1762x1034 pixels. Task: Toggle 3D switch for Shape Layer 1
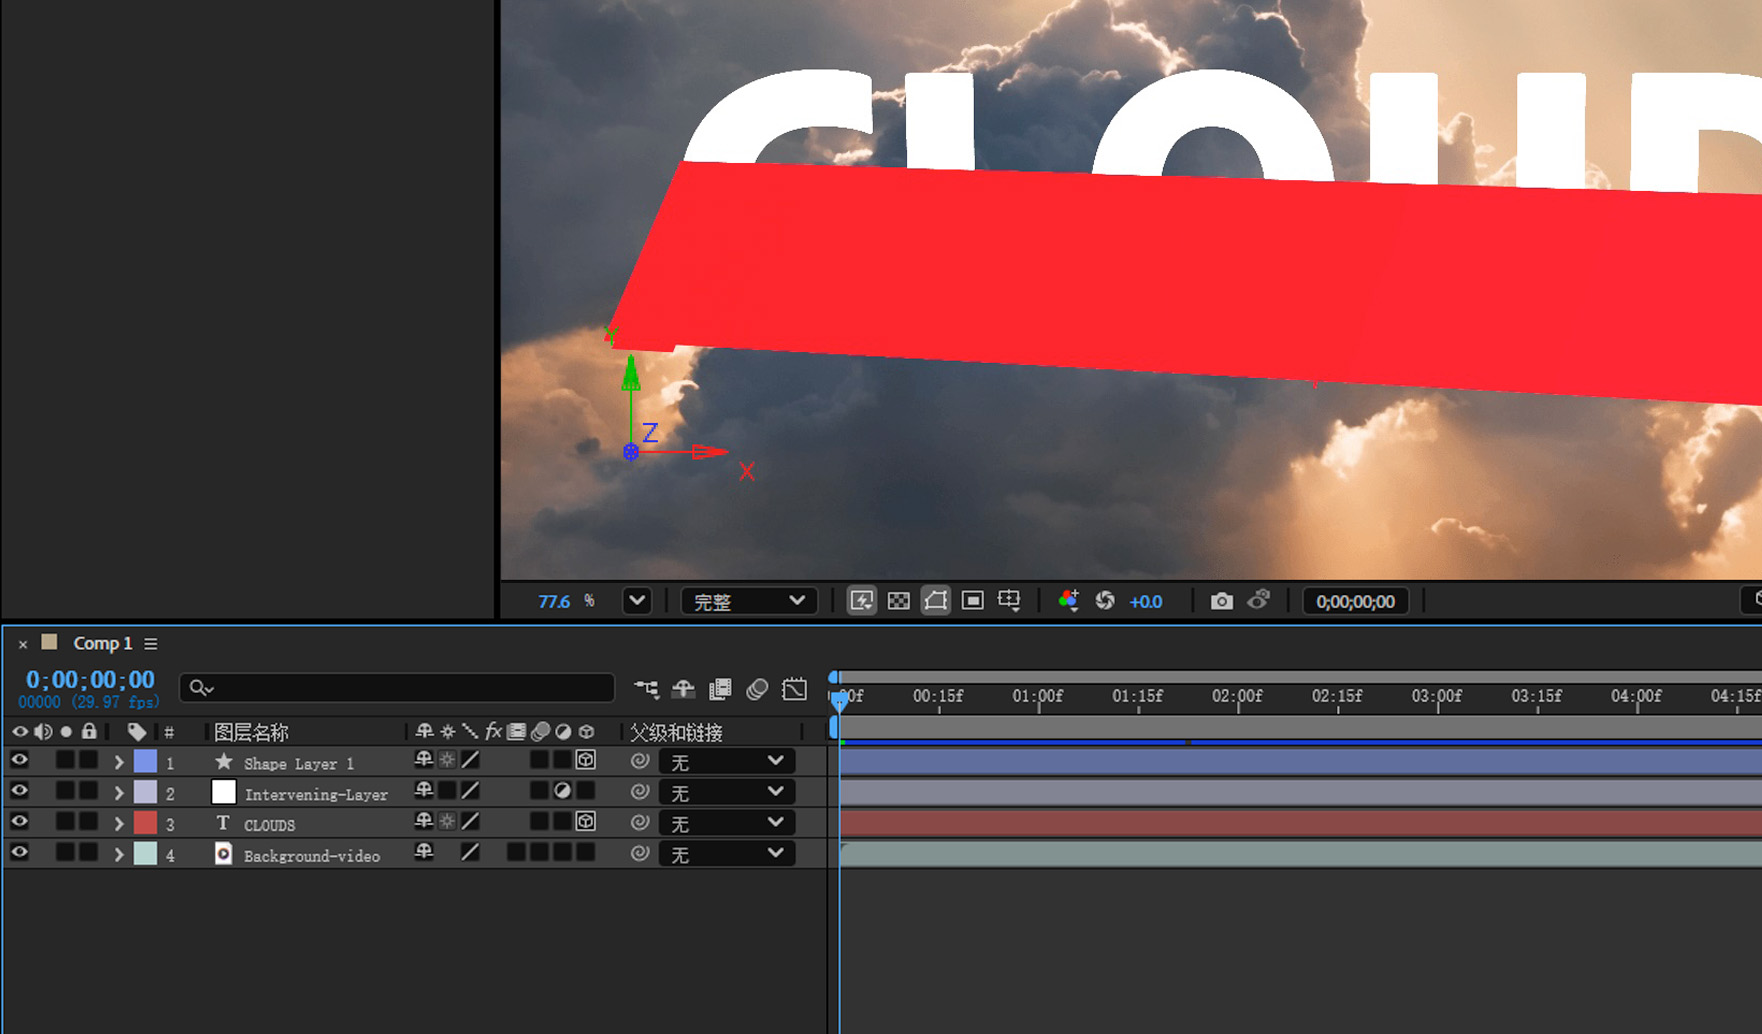[587, 760]
